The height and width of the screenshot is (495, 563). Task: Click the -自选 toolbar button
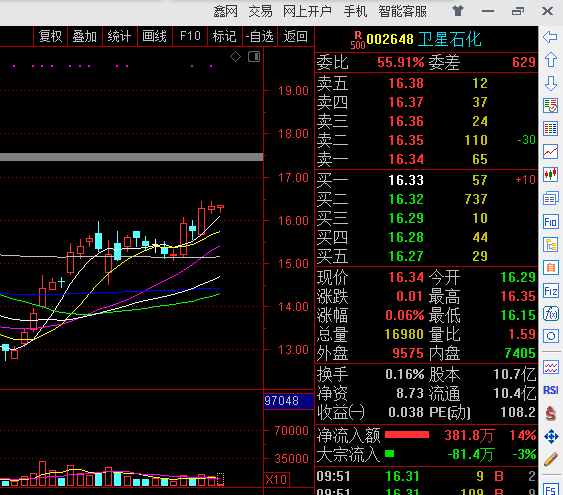point(260,36)
